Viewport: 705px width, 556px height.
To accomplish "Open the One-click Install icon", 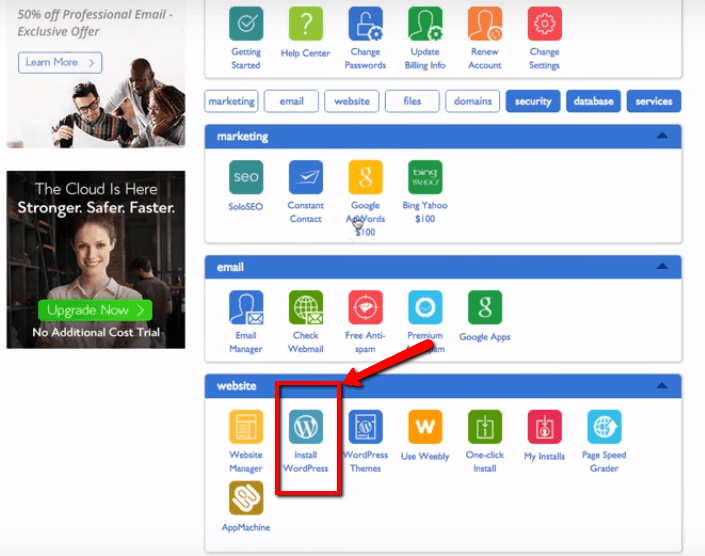I will pyautogui.click(x=485, y=427).
